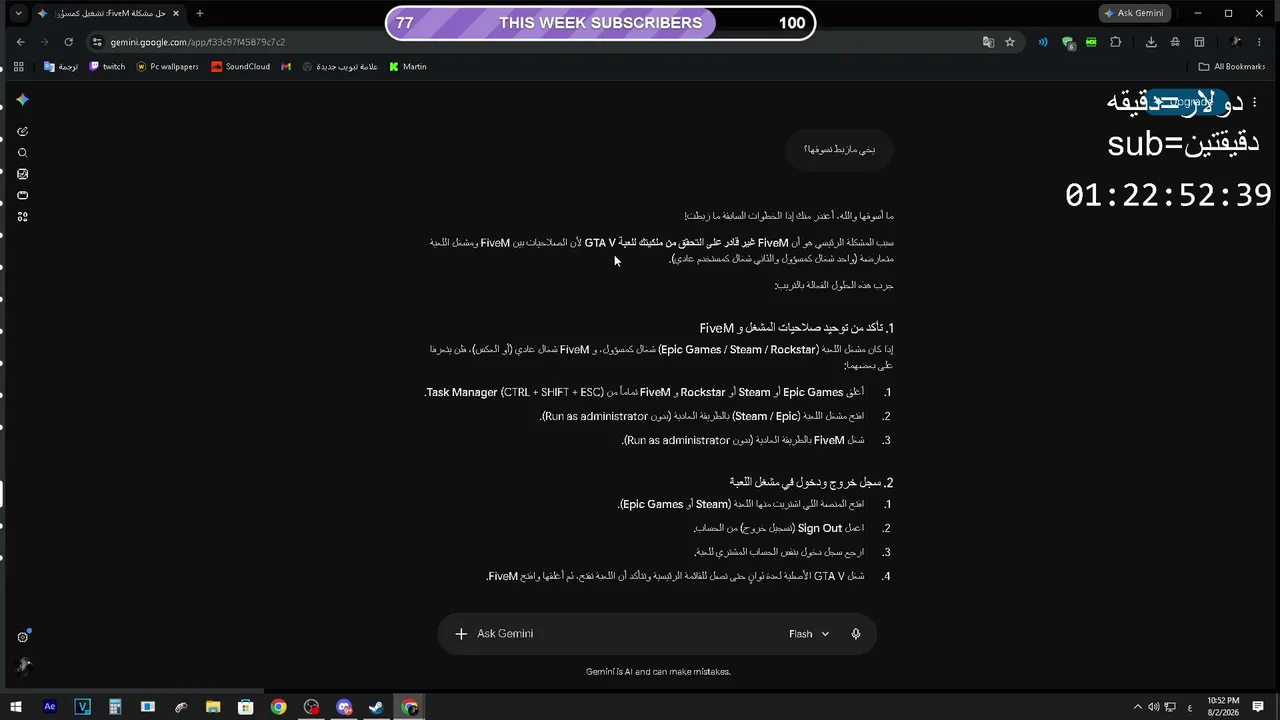Open the Chrome three-dot menu
The image size is (1280, 720).
pos(1260,42)
